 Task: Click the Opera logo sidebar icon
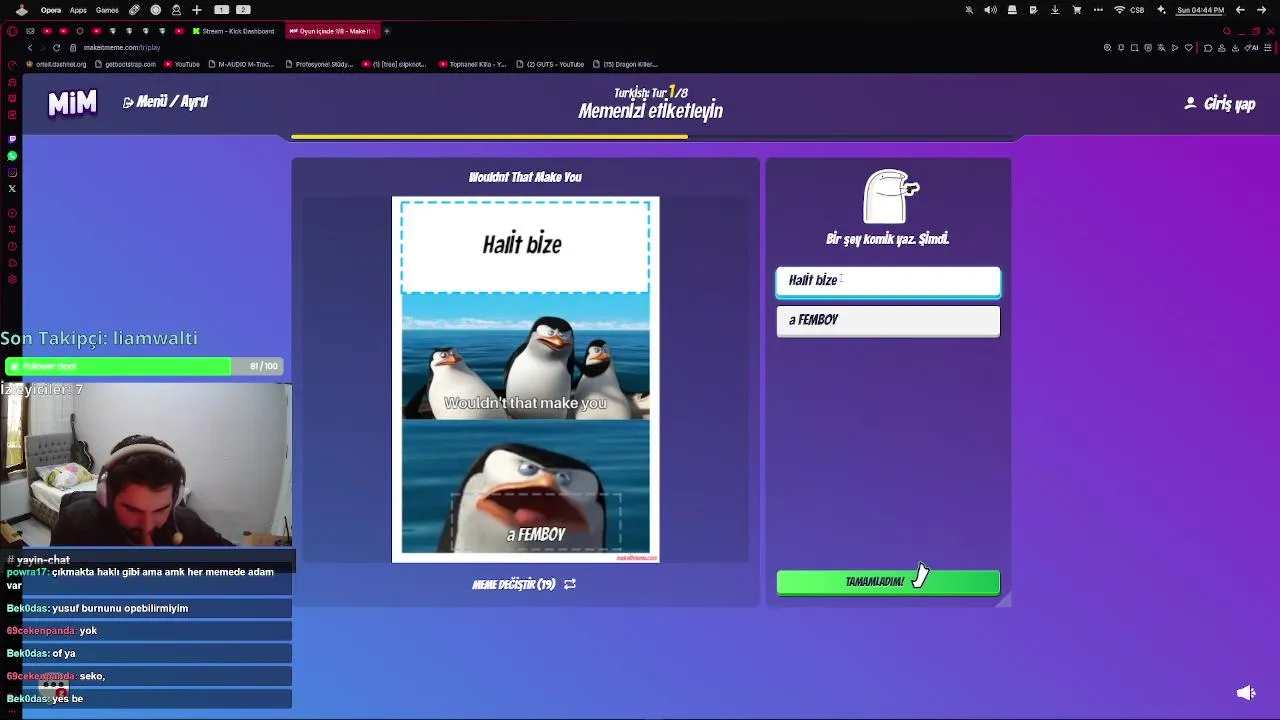(x=12, y=31)
